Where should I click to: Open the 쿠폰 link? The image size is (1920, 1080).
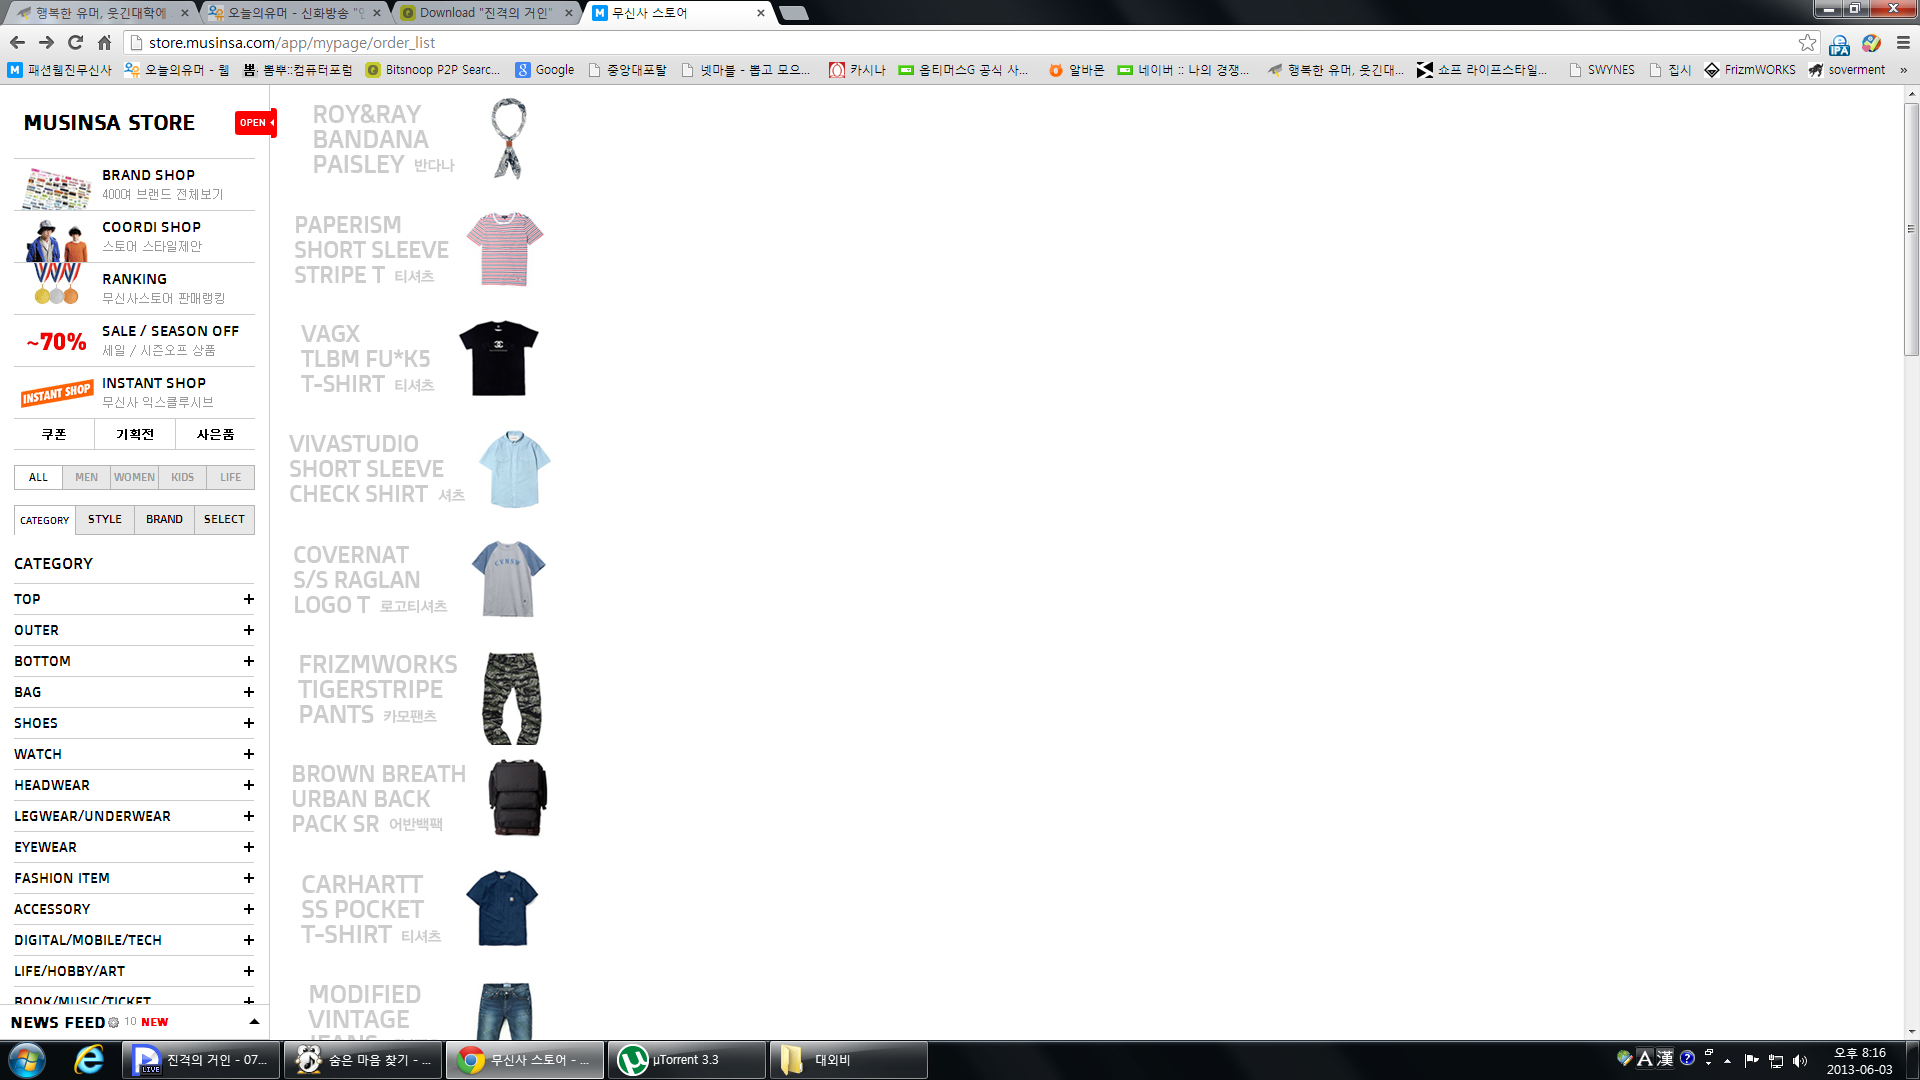pos(54,434)
